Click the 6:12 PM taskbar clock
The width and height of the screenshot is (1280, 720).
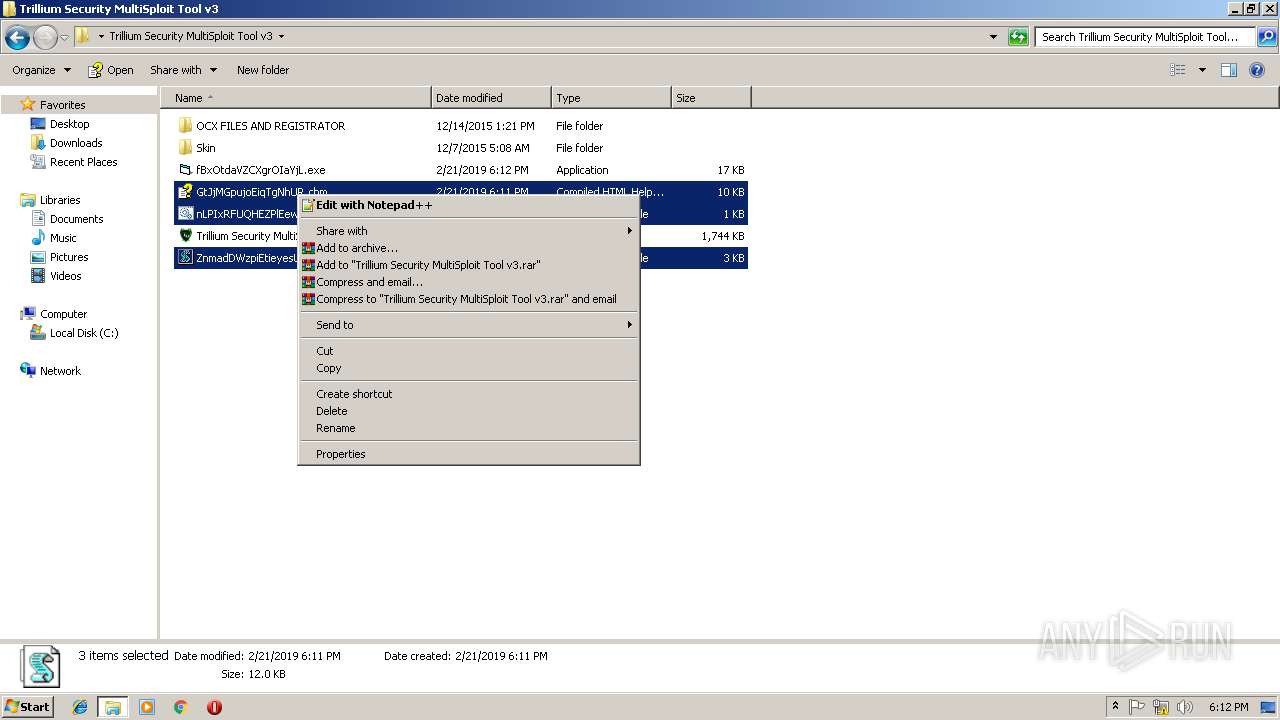(x=1228, y=707)
